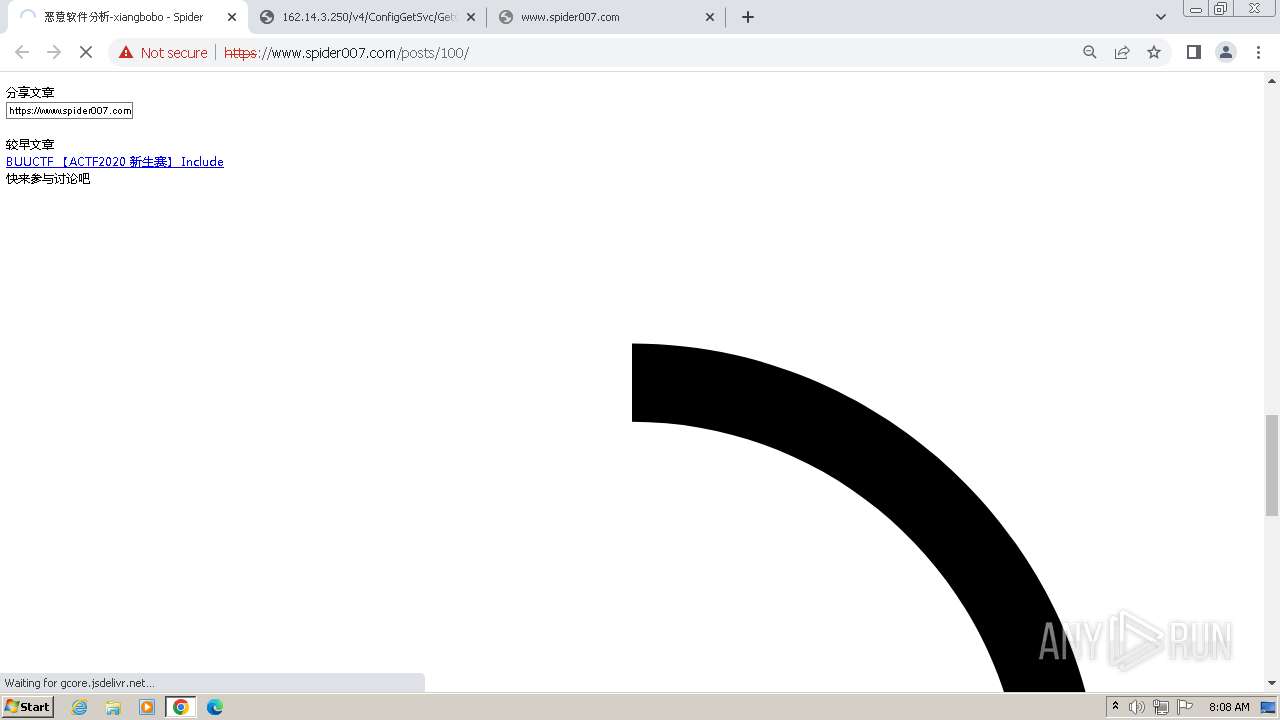Open the Chrome profile avatar menu
This screenshot has width=1280, height=720.
pos(1225,52)
